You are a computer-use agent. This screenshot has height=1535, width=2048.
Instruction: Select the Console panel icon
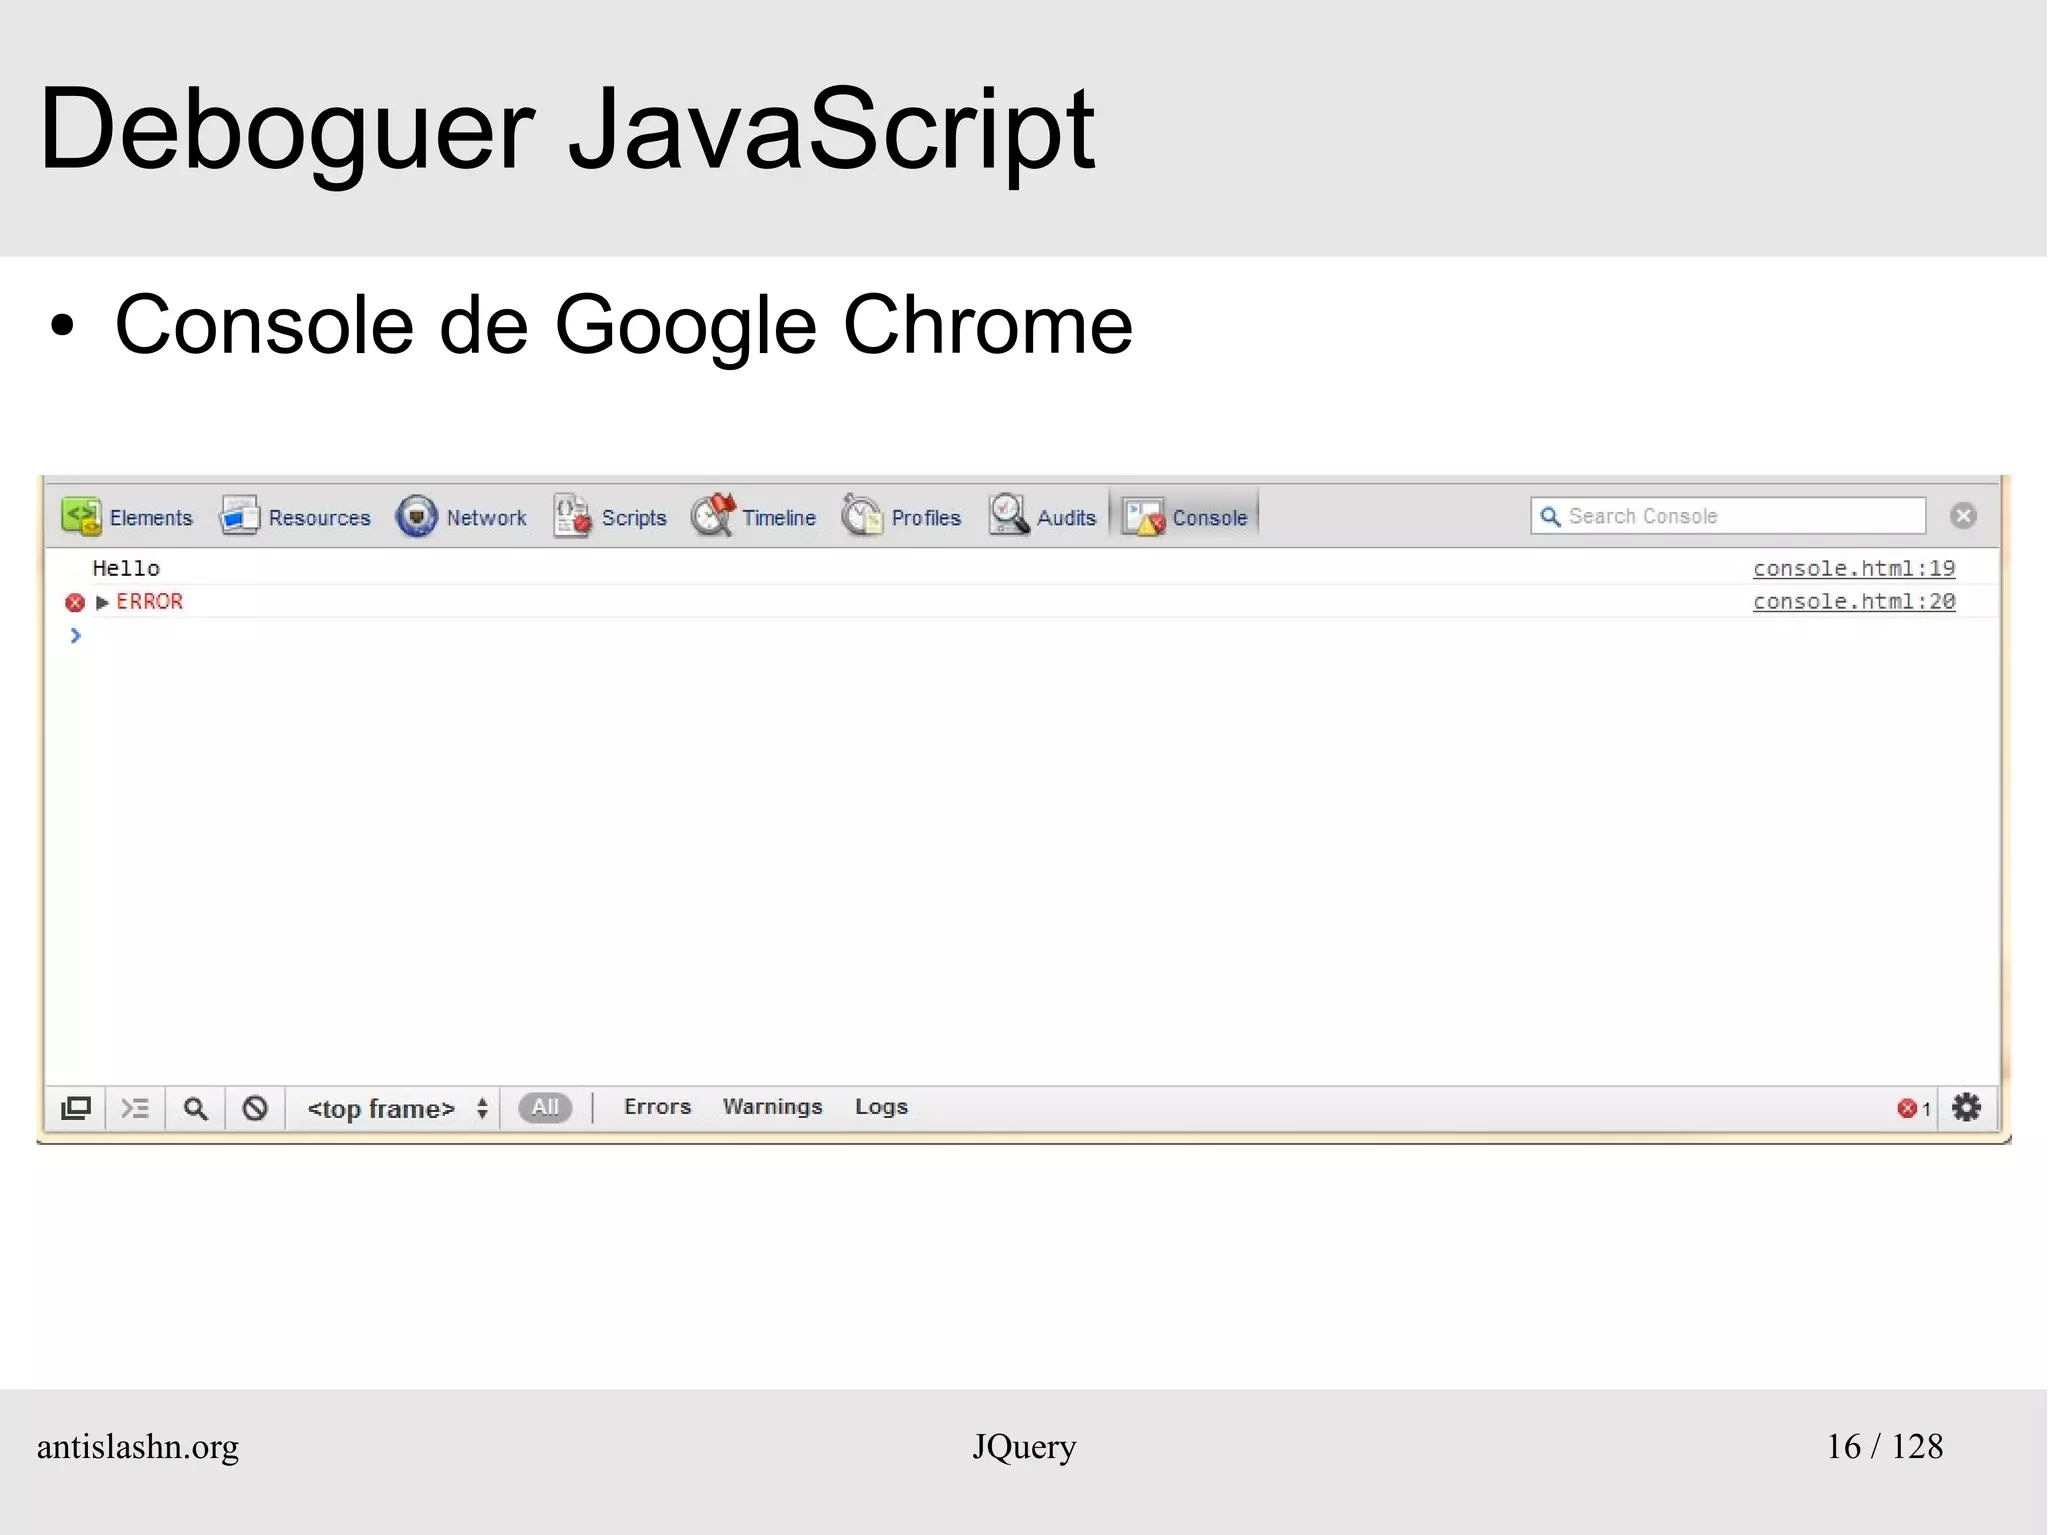point(1143,516)
